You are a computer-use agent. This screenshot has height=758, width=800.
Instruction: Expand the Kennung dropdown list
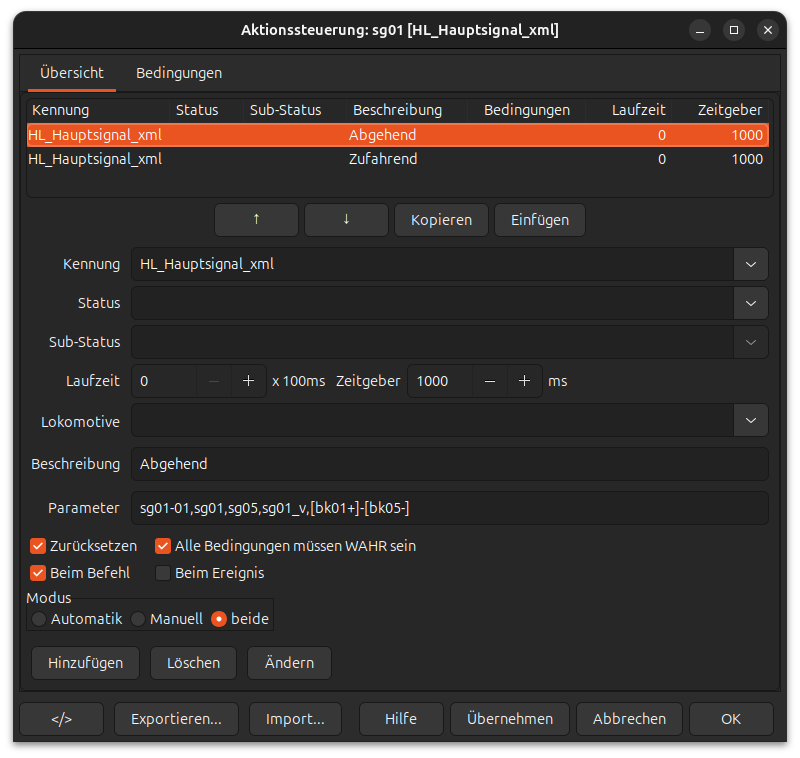(750, 264)
